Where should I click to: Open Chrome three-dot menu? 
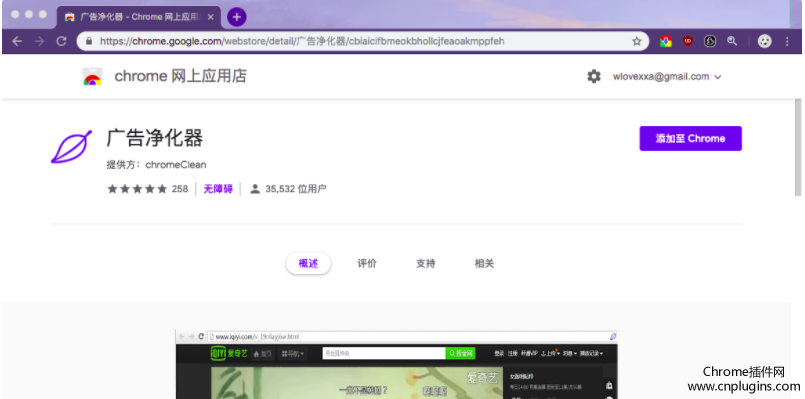(x=787, y=42)
